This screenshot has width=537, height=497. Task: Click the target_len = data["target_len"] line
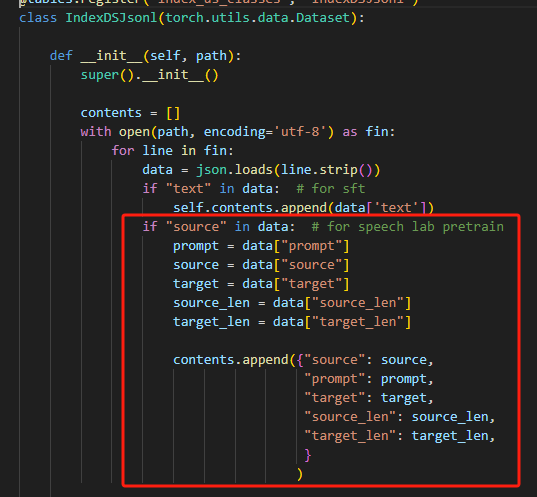pos(292,322)
